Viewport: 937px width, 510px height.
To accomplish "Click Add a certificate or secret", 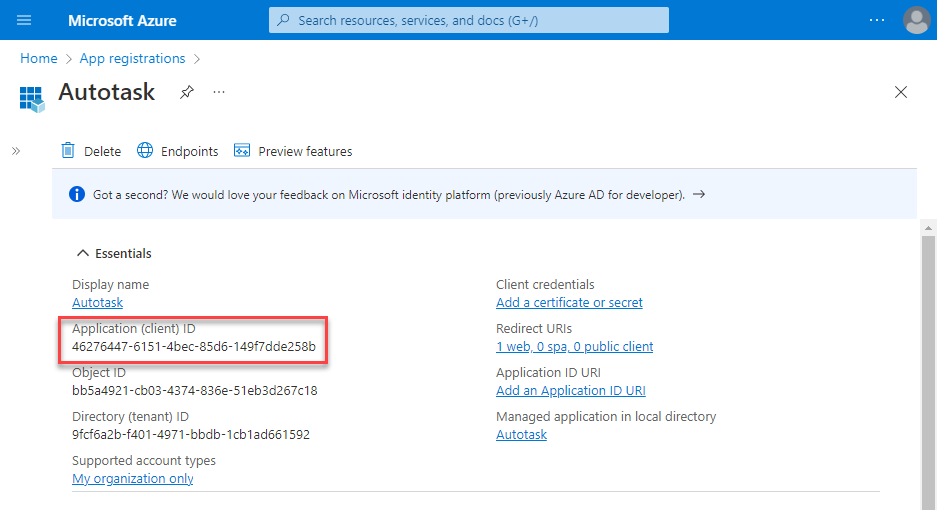I will pos(569,302).
